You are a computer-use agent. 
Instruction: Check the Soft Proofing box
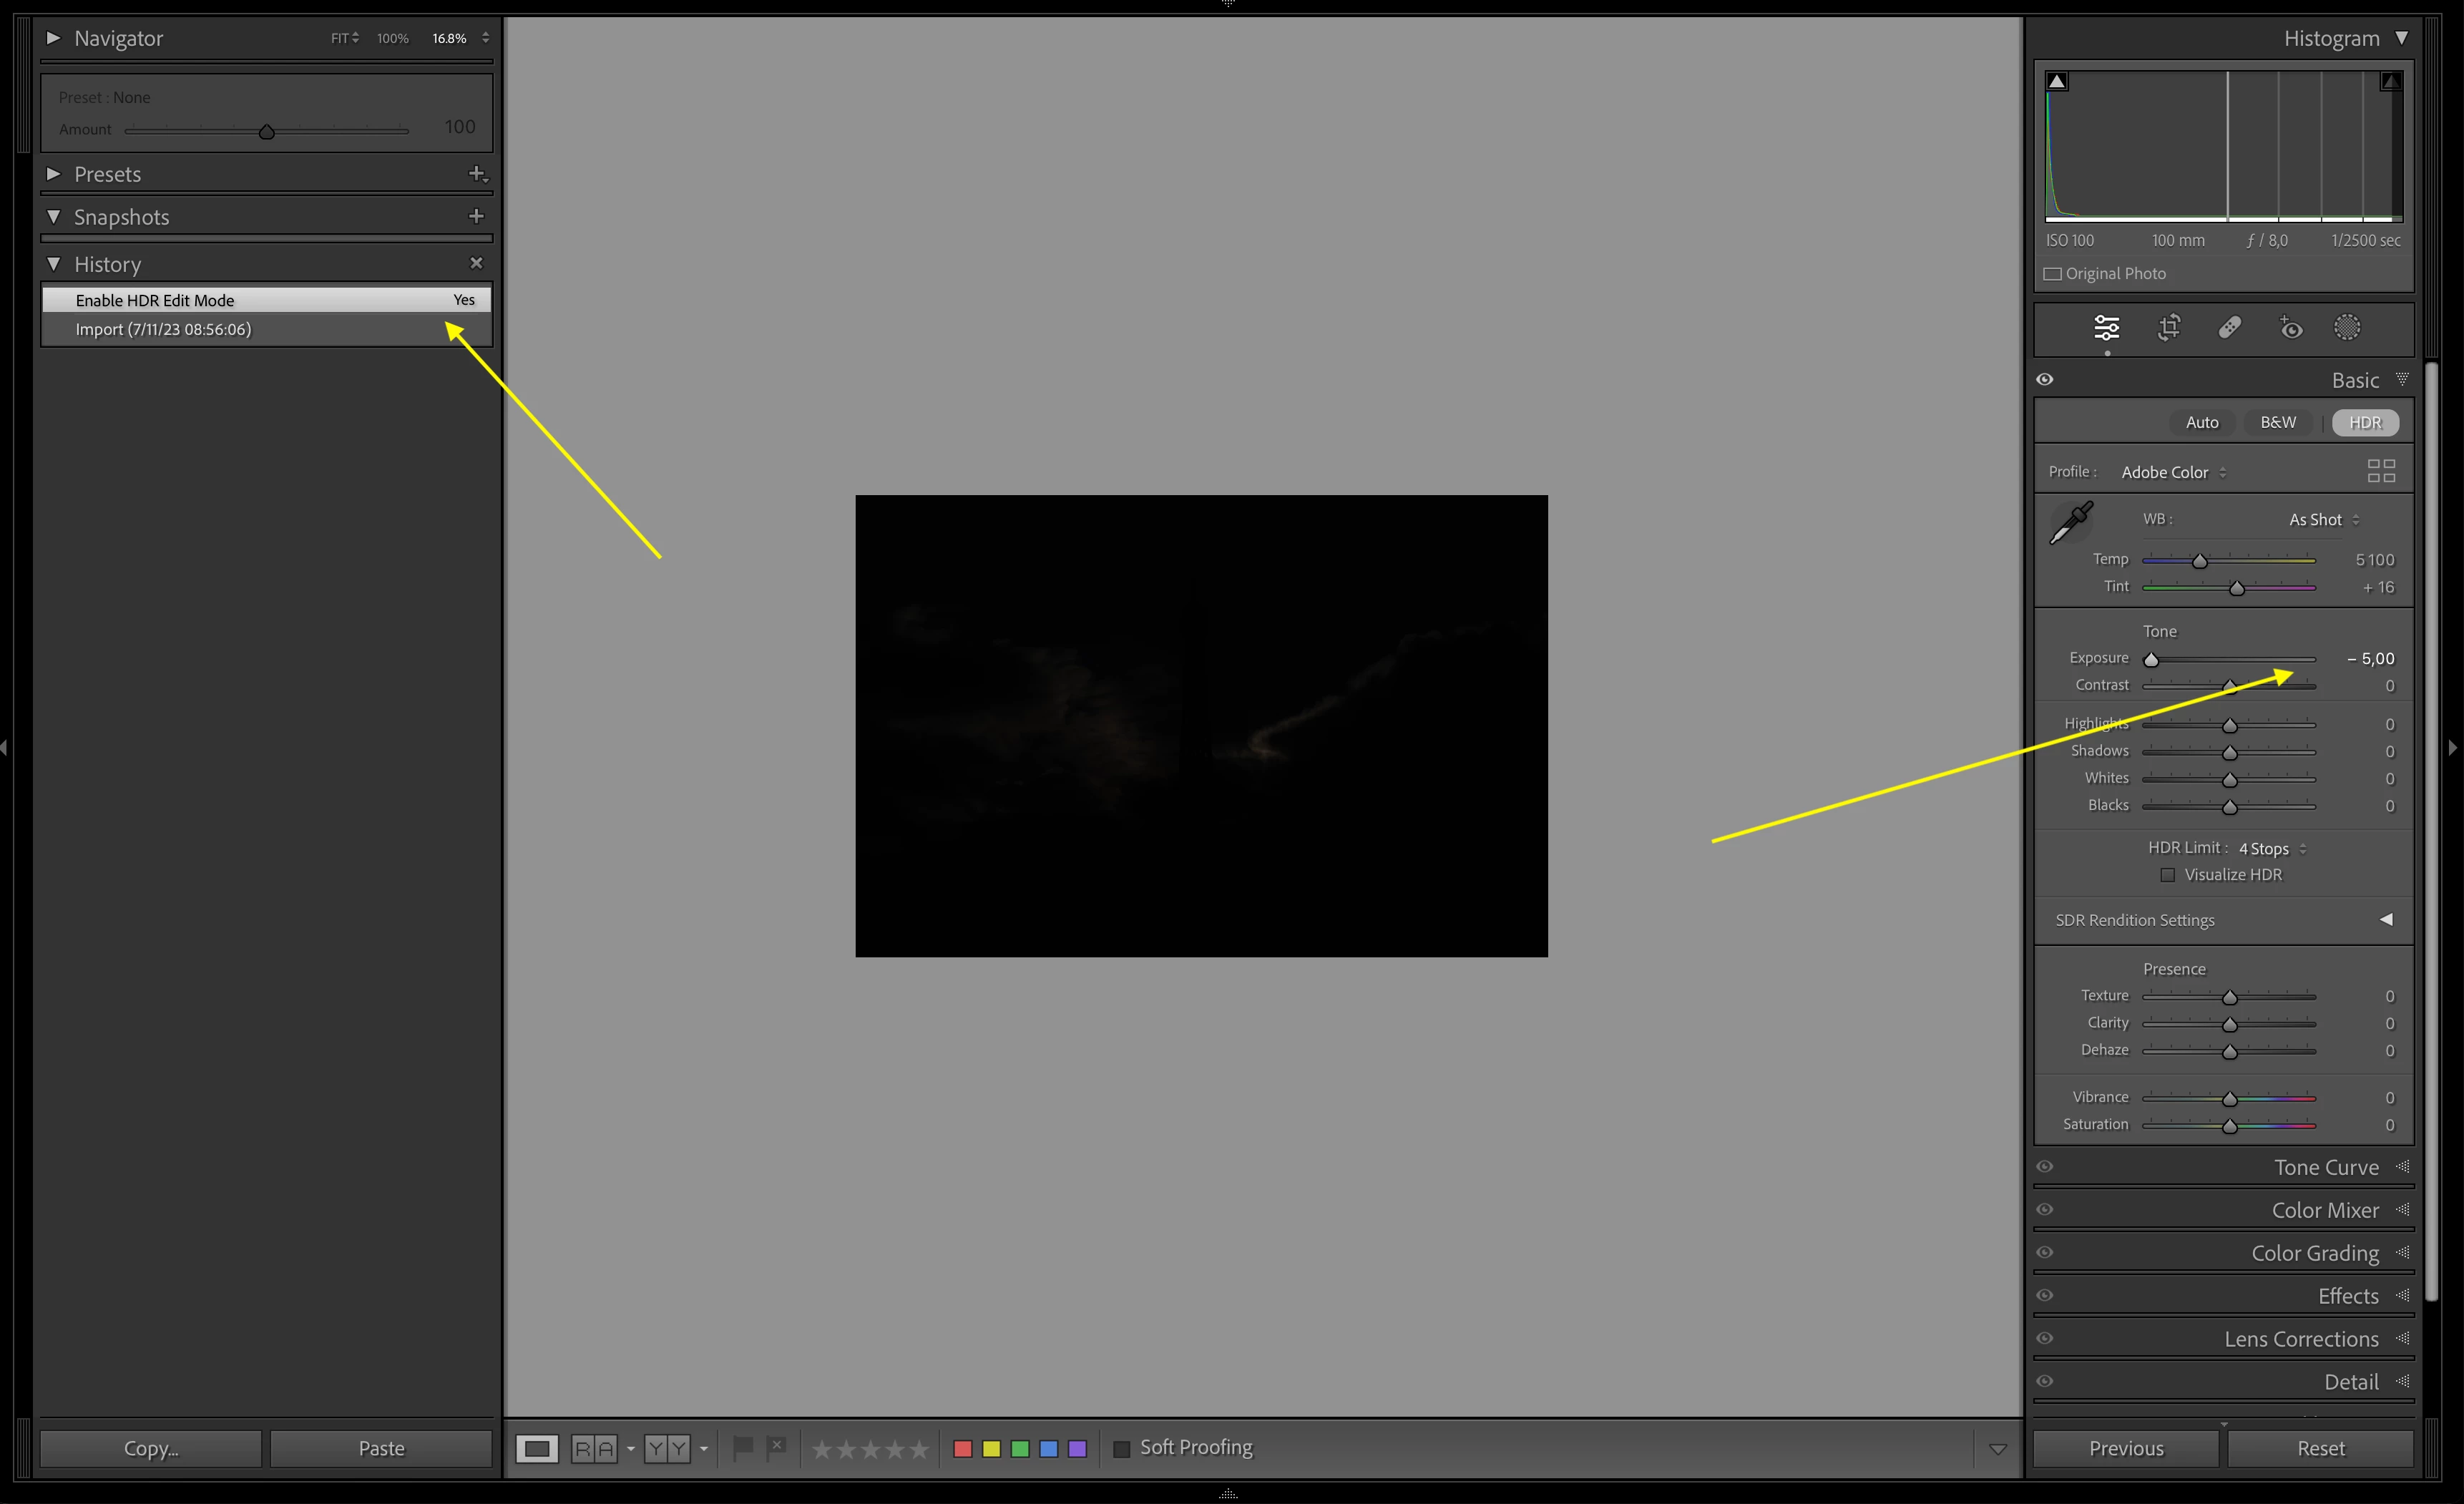[x=1122, y=1448]
